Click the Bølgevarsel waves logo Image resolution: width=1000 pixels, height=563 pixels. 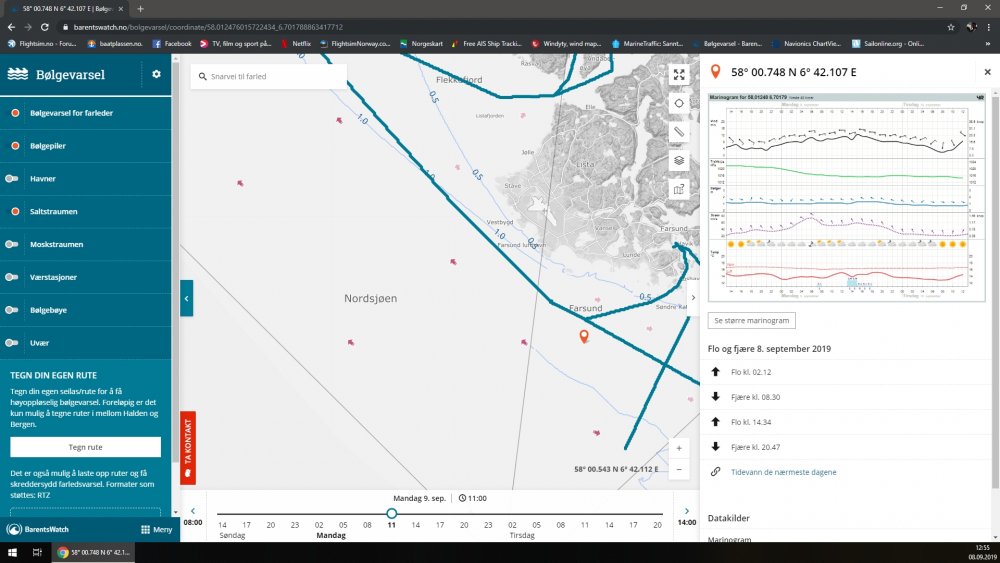[17, 74]
